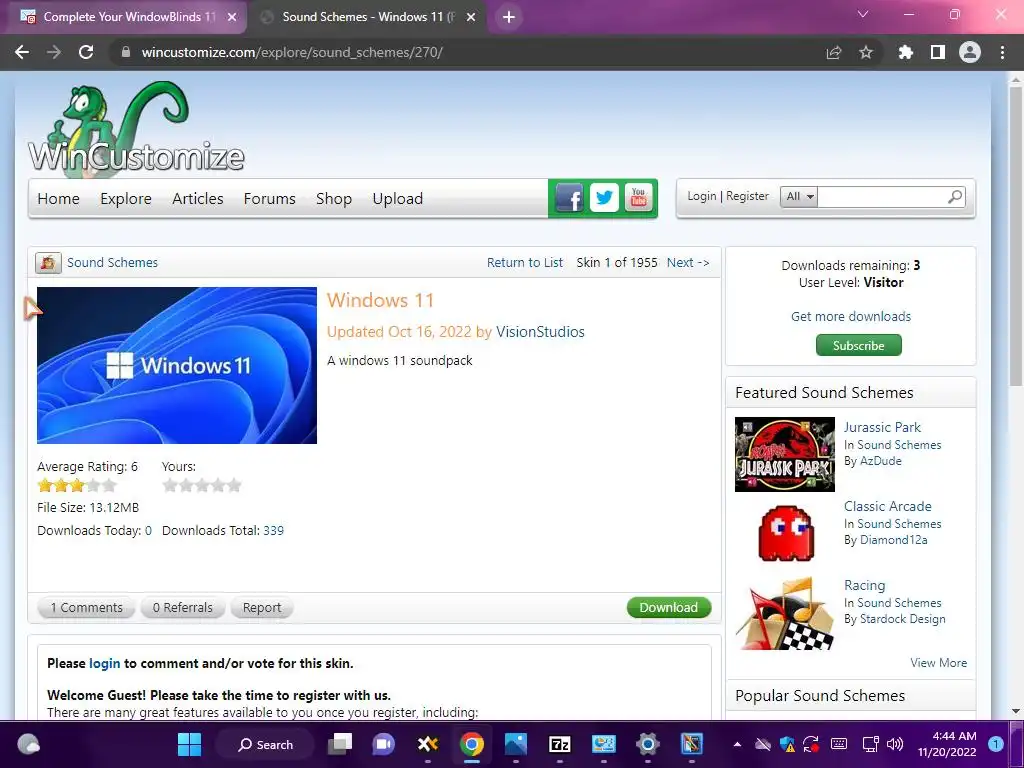Click View More featured sound schemes
The height and width of the screenshot is (768, 1024).
938,663
